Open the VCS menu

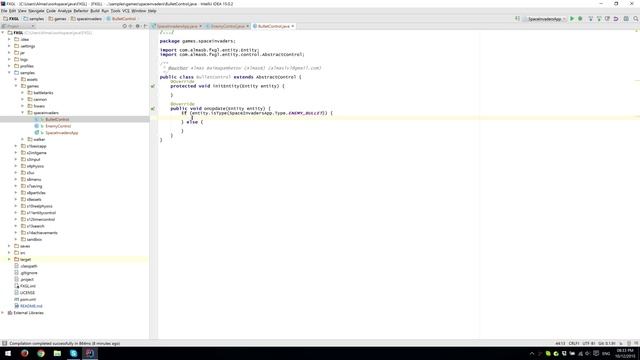(x=126, y=11)
